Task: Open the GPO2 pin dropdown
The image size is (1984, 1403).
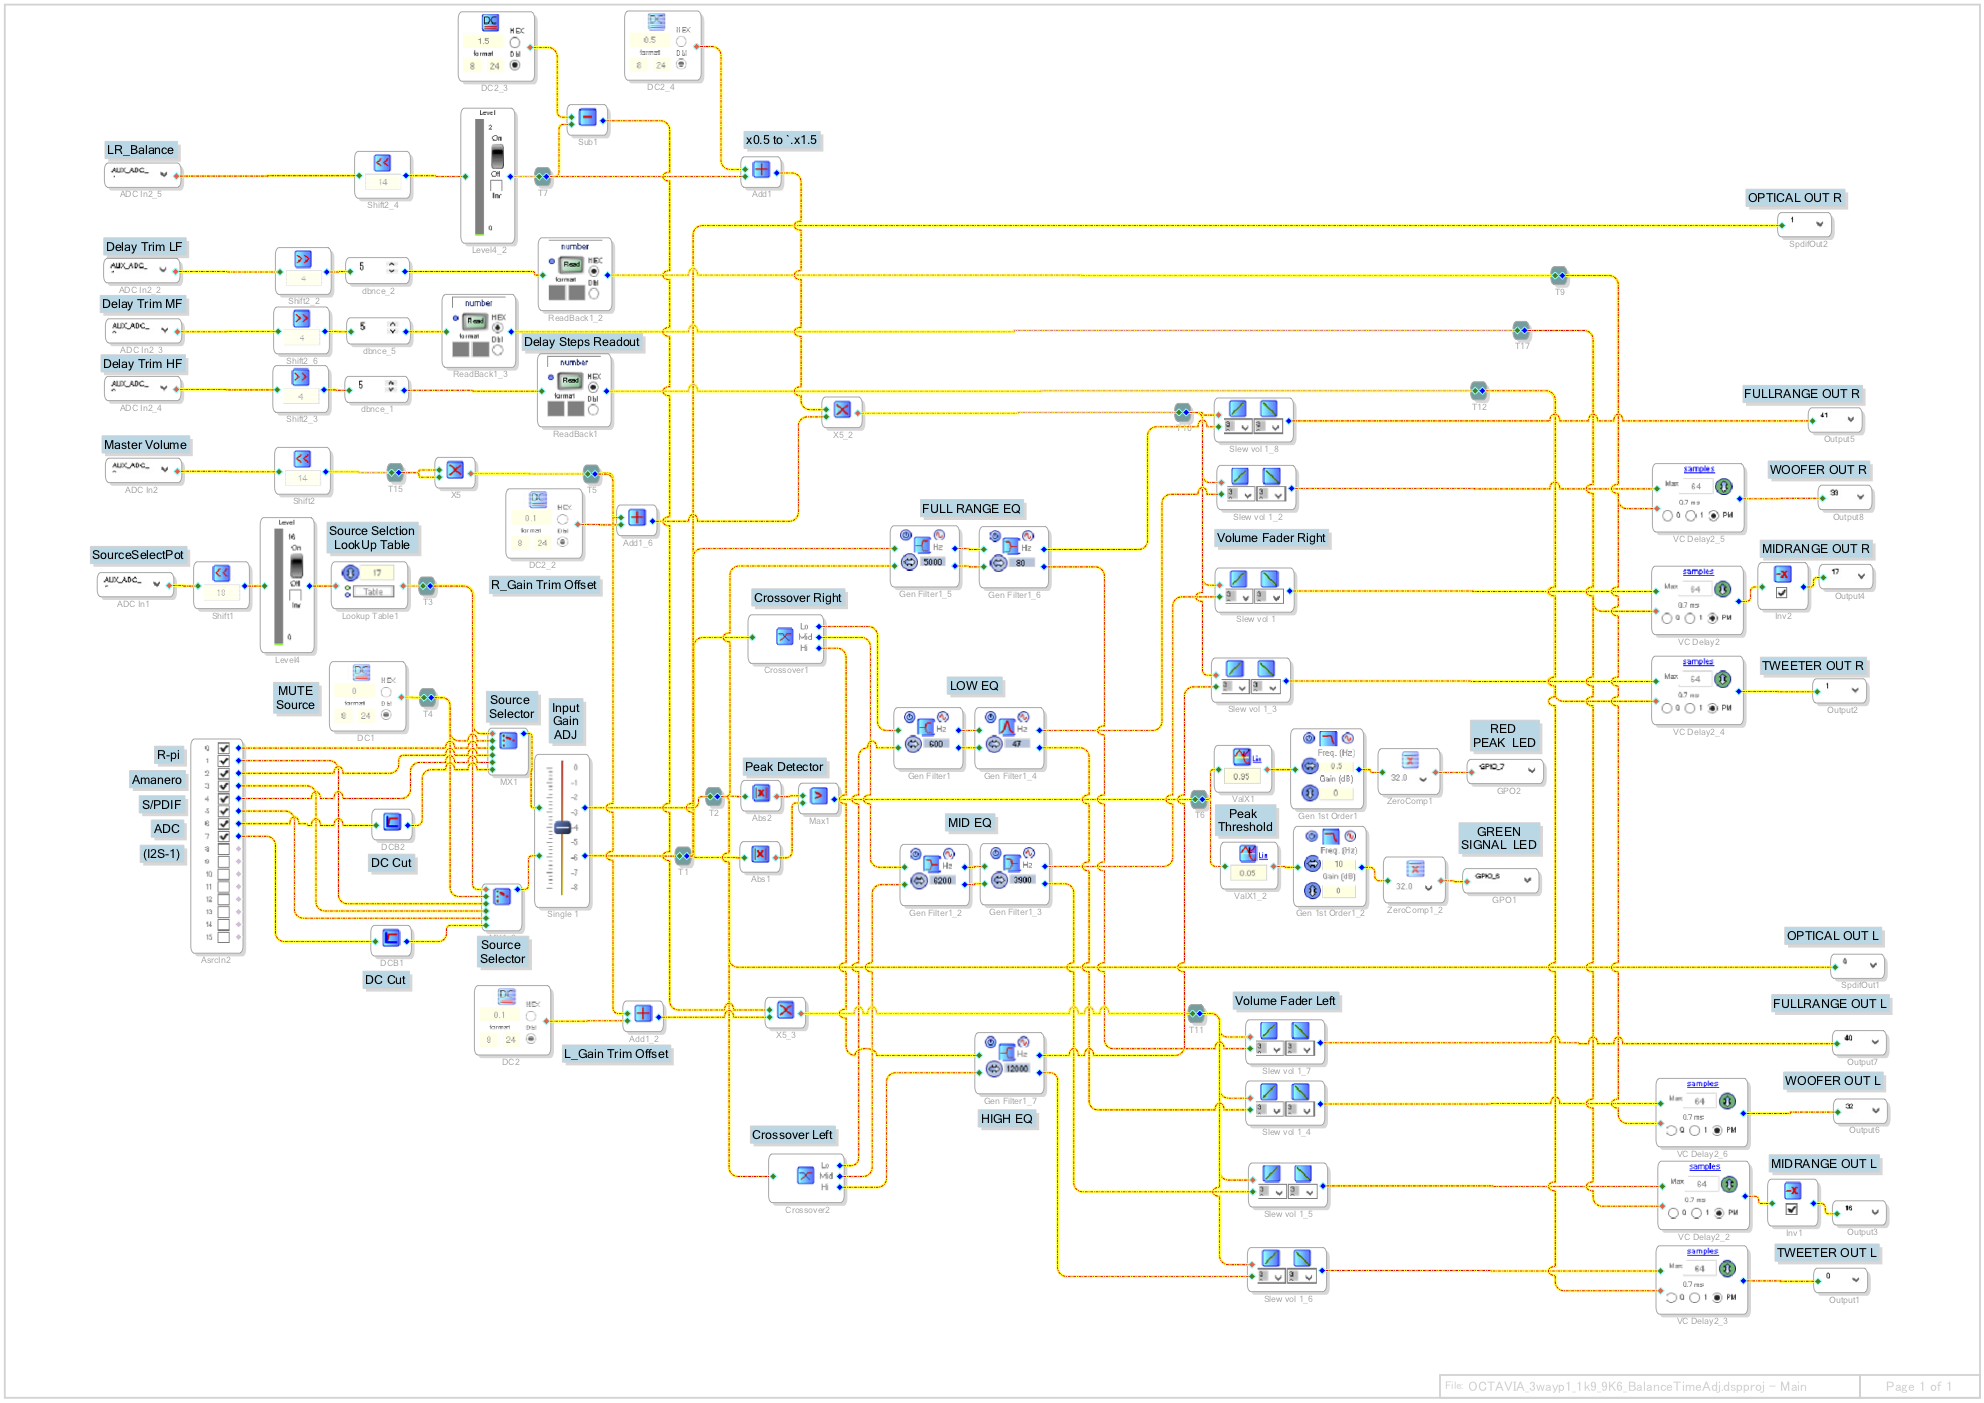Action: coord(1531,770)
